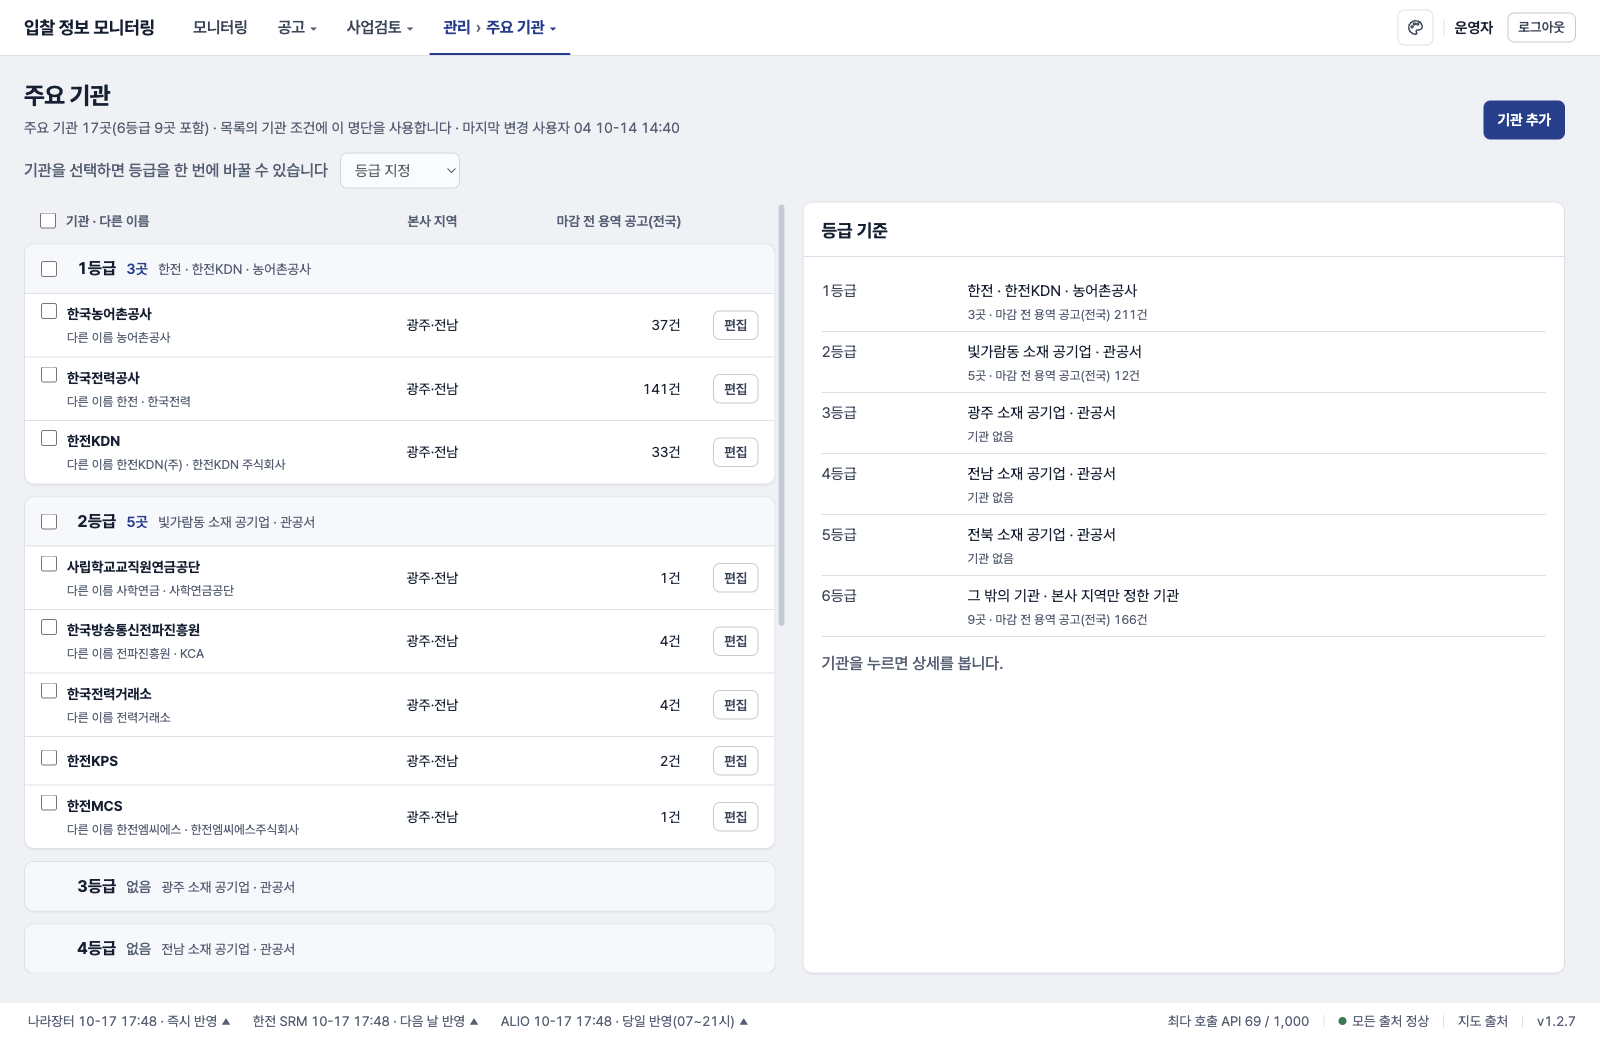Expand 나라장터 status arrow in footer
Viewport: 1600px width, 1040px height.
click(226, 1021)
